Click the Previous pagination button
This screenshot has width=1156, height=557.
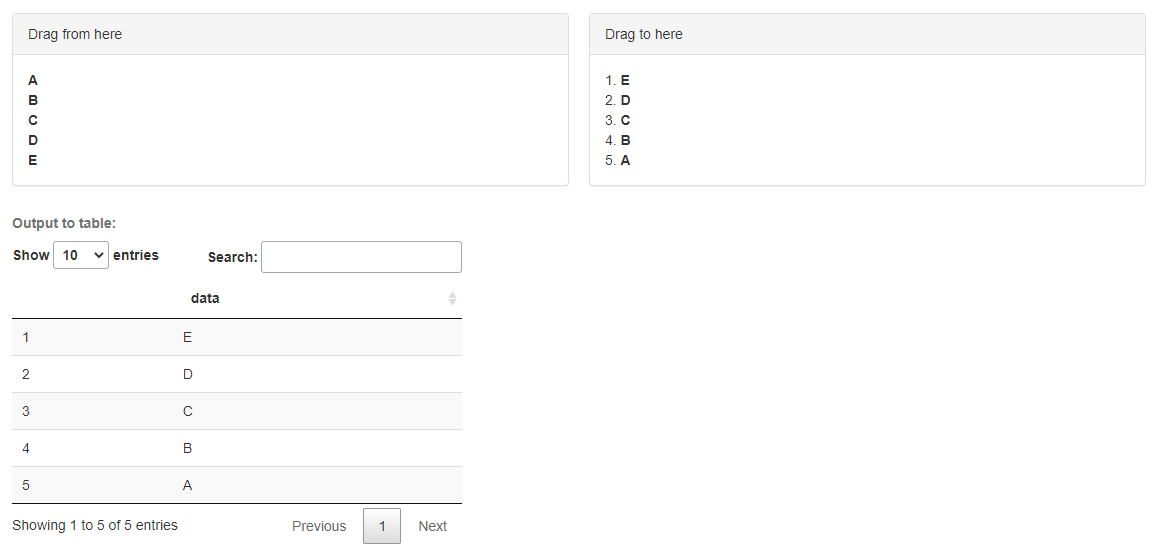[x=319, y=526]
